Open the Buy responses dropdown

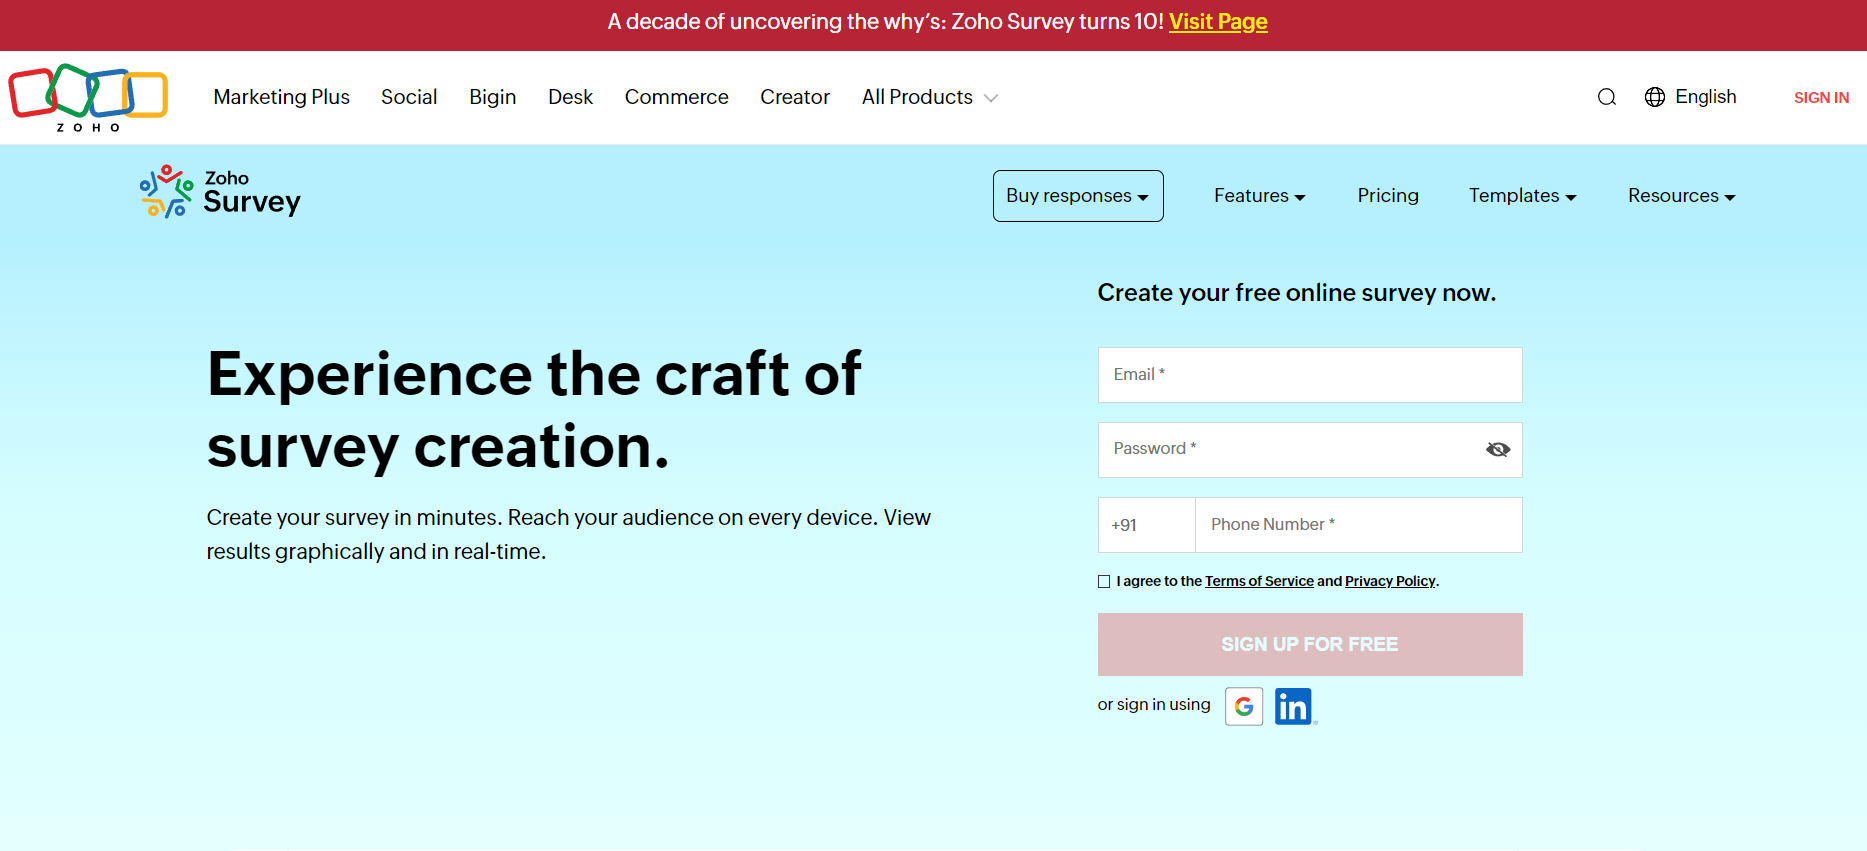(1077, 196)
